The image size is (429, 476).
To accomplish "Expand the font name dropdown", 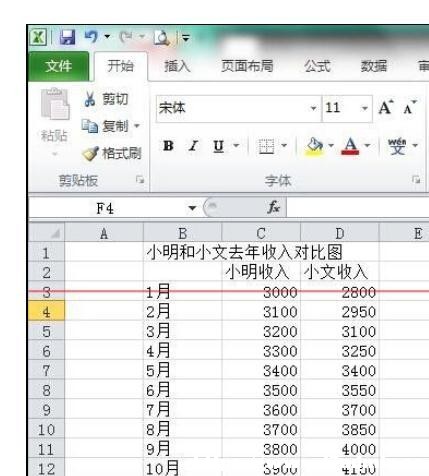I will [x=313, y=108].
